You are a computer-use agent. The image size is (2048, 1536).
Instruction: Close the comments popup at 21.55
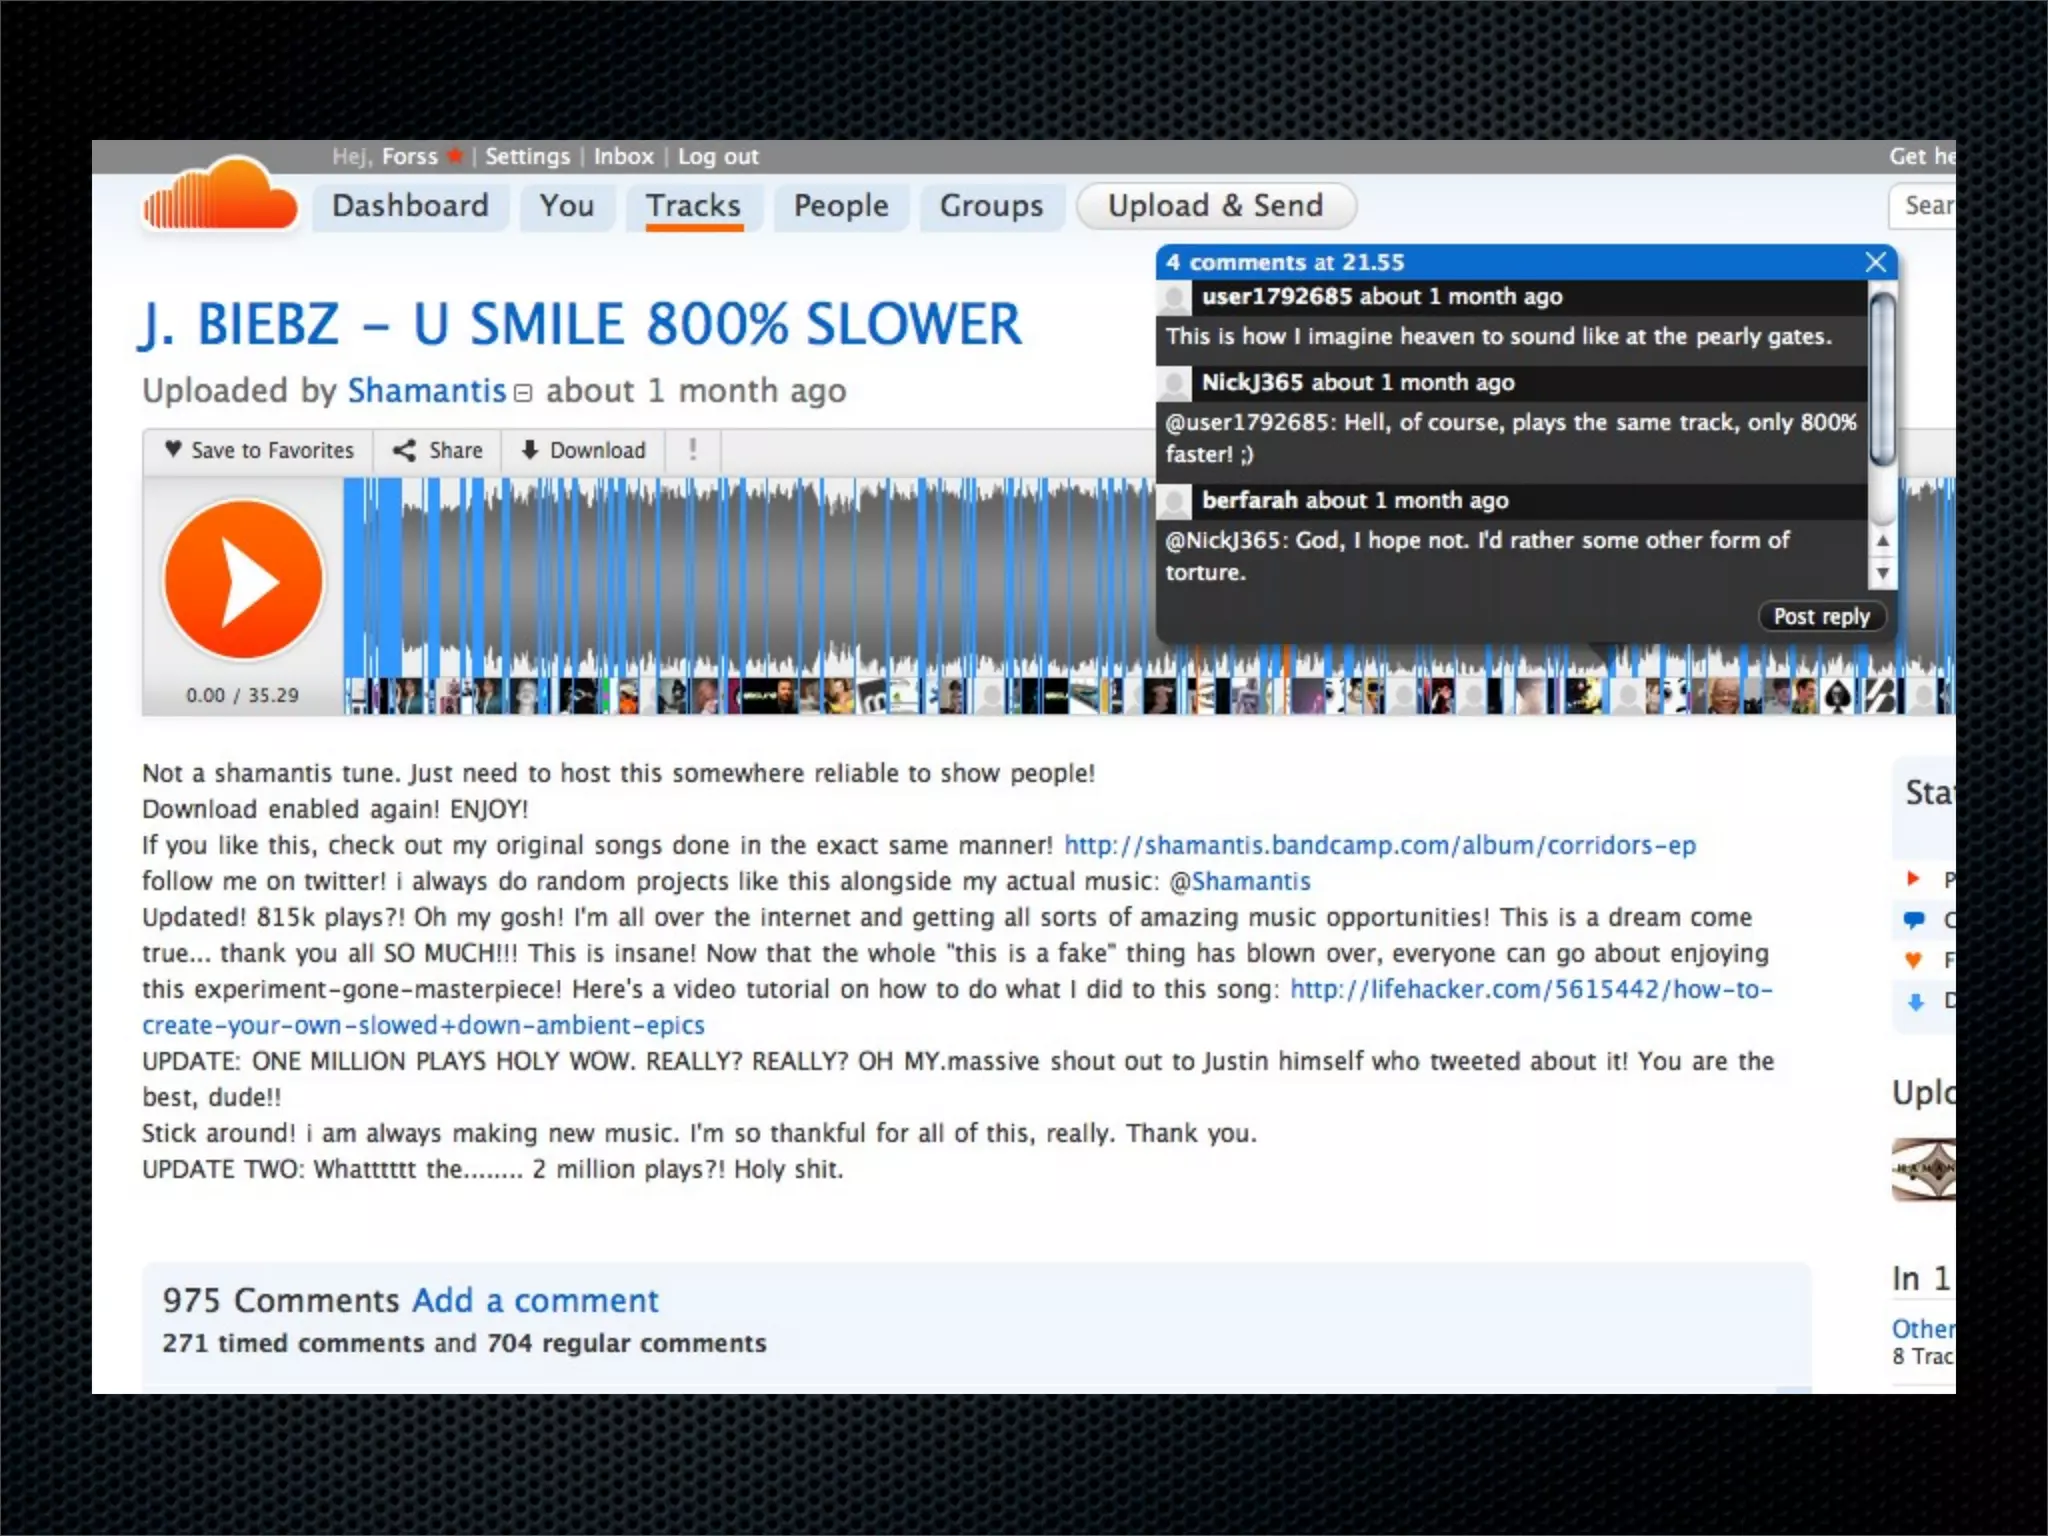(x=1875, y=262)
